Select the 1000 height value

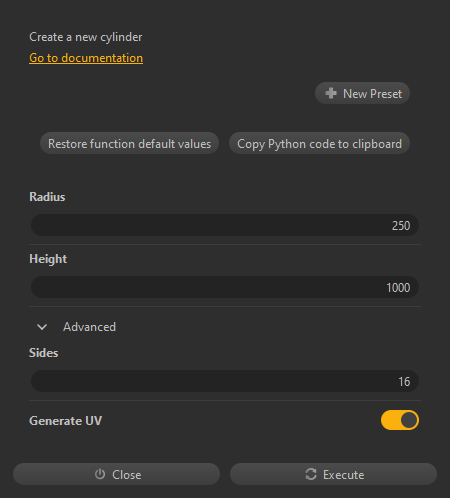(x=398, y=288)
